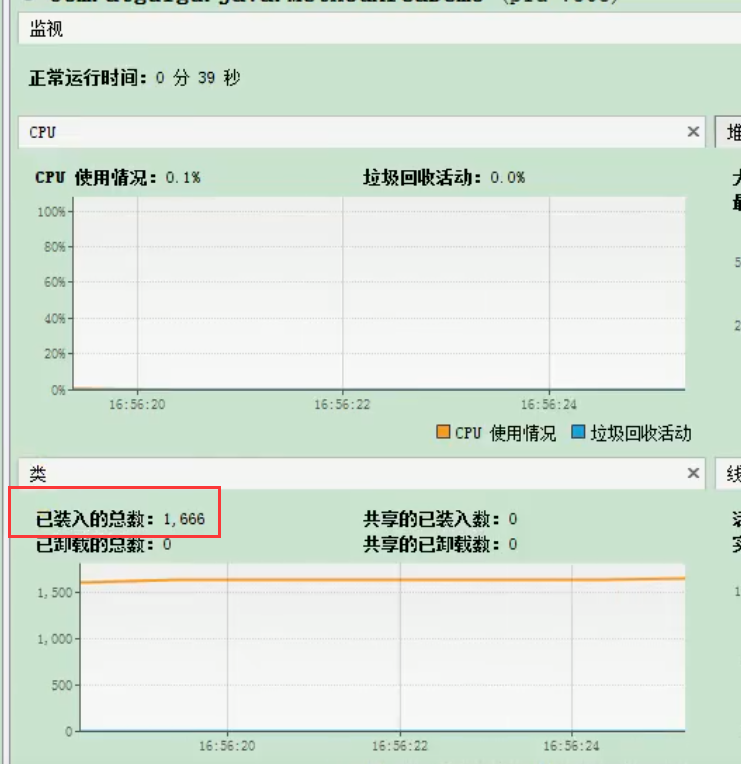This screenshot has height=764, width=741.
Task: Click 16:56:22 marker on CPU chart
Action: (x=342, y=404)
